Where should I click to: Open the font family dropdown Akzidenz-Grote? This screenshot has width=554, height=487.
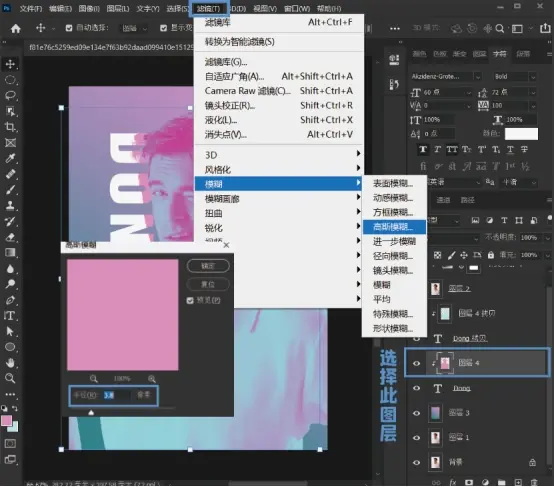[x=446, y=76]
